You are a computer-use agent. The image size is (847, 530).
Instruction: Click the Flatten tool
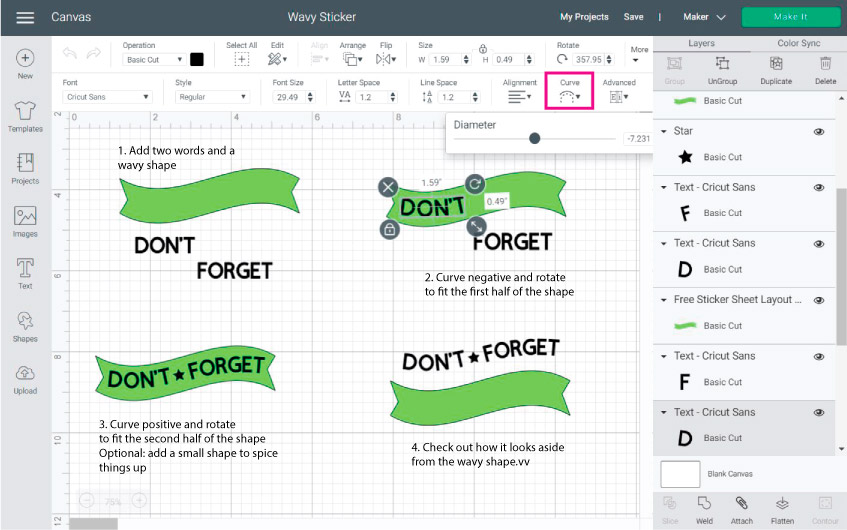click(x=782, y=510)
